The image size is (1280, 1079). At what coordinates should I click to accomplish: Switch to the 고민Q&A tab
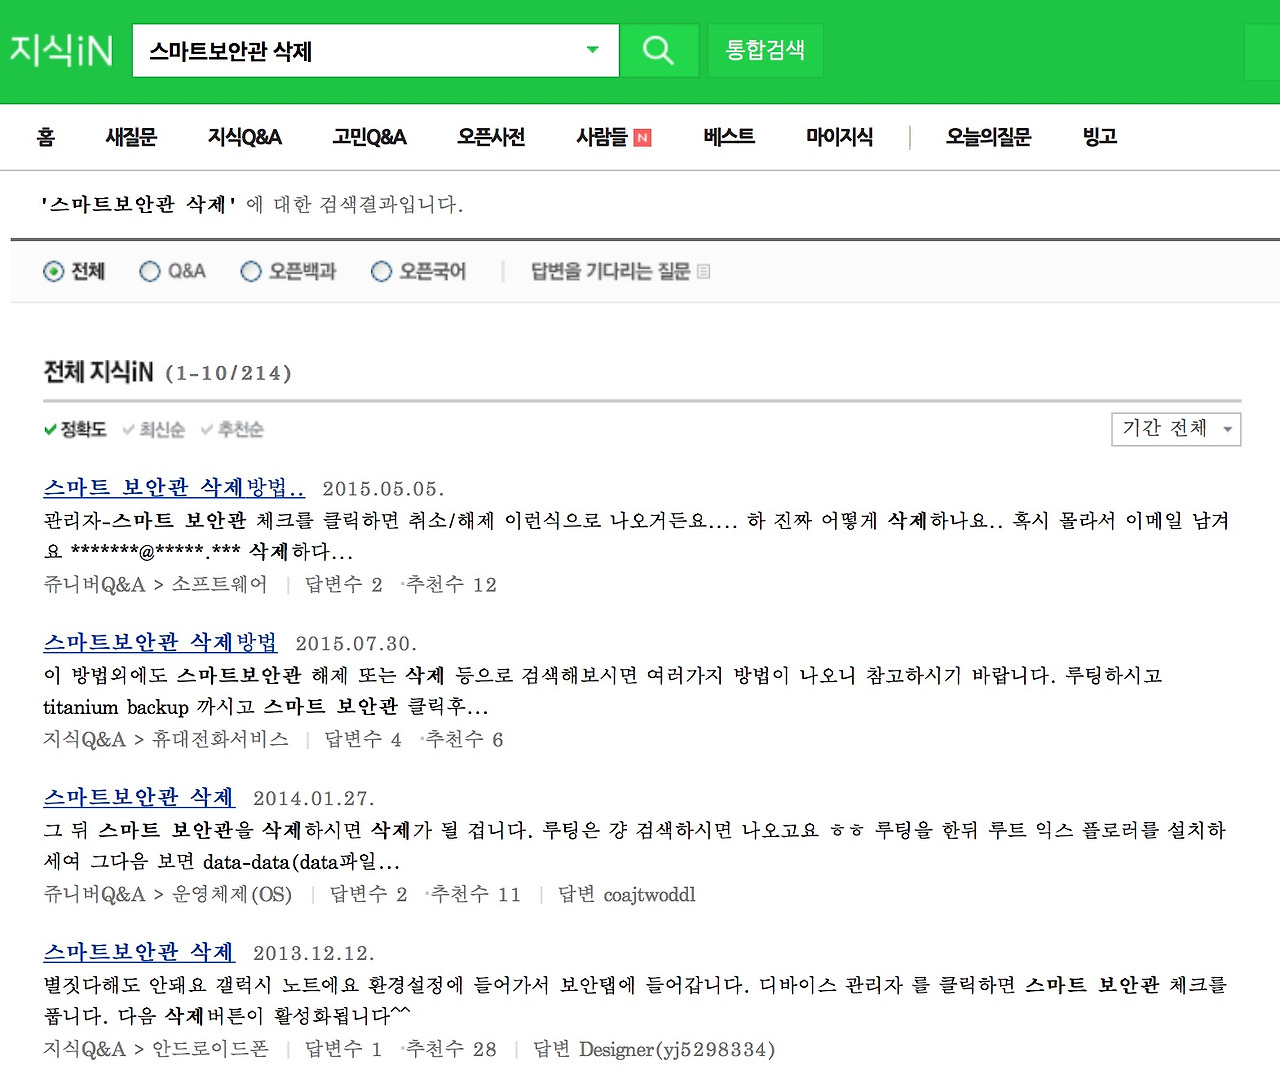369,137
